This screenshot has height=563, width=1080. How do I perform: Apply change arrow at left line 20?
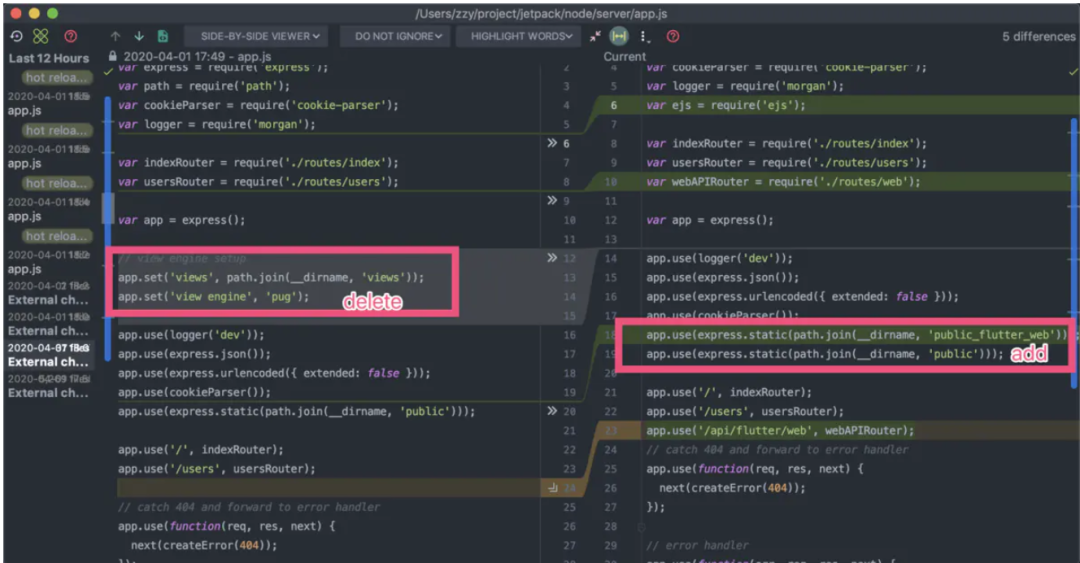pos(552,411)
